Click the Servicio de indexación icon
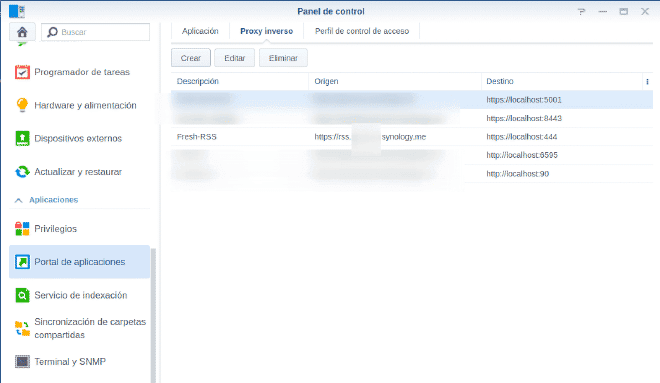This screenshot has height=383, width=660. 22,295
